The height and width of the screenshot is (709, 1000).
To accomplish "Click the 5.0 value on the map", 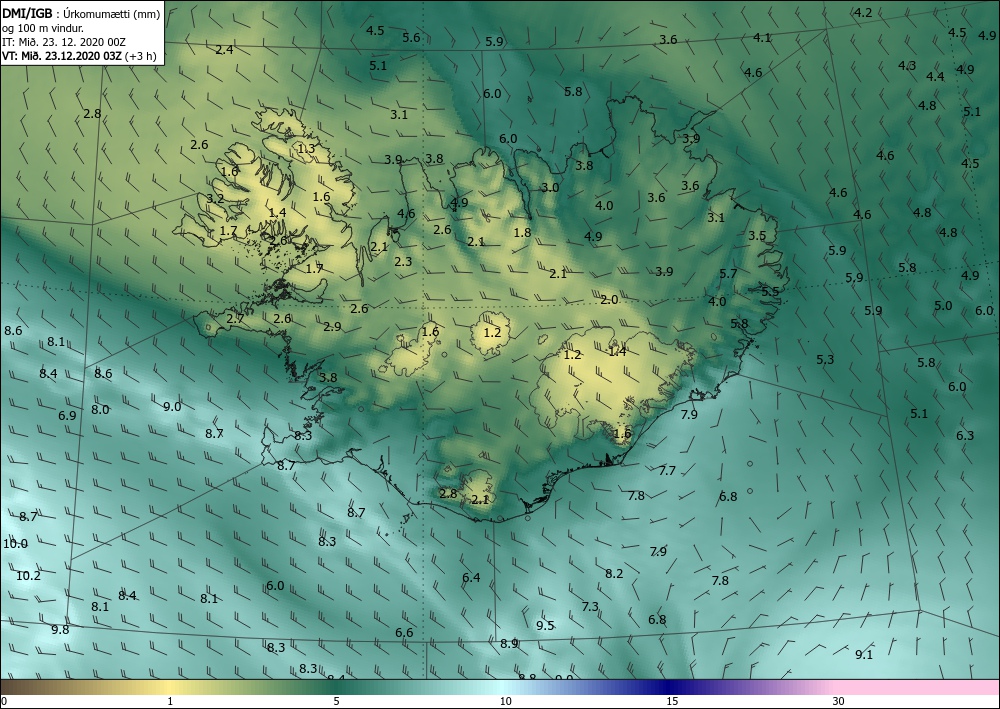I will click(943, 305).
